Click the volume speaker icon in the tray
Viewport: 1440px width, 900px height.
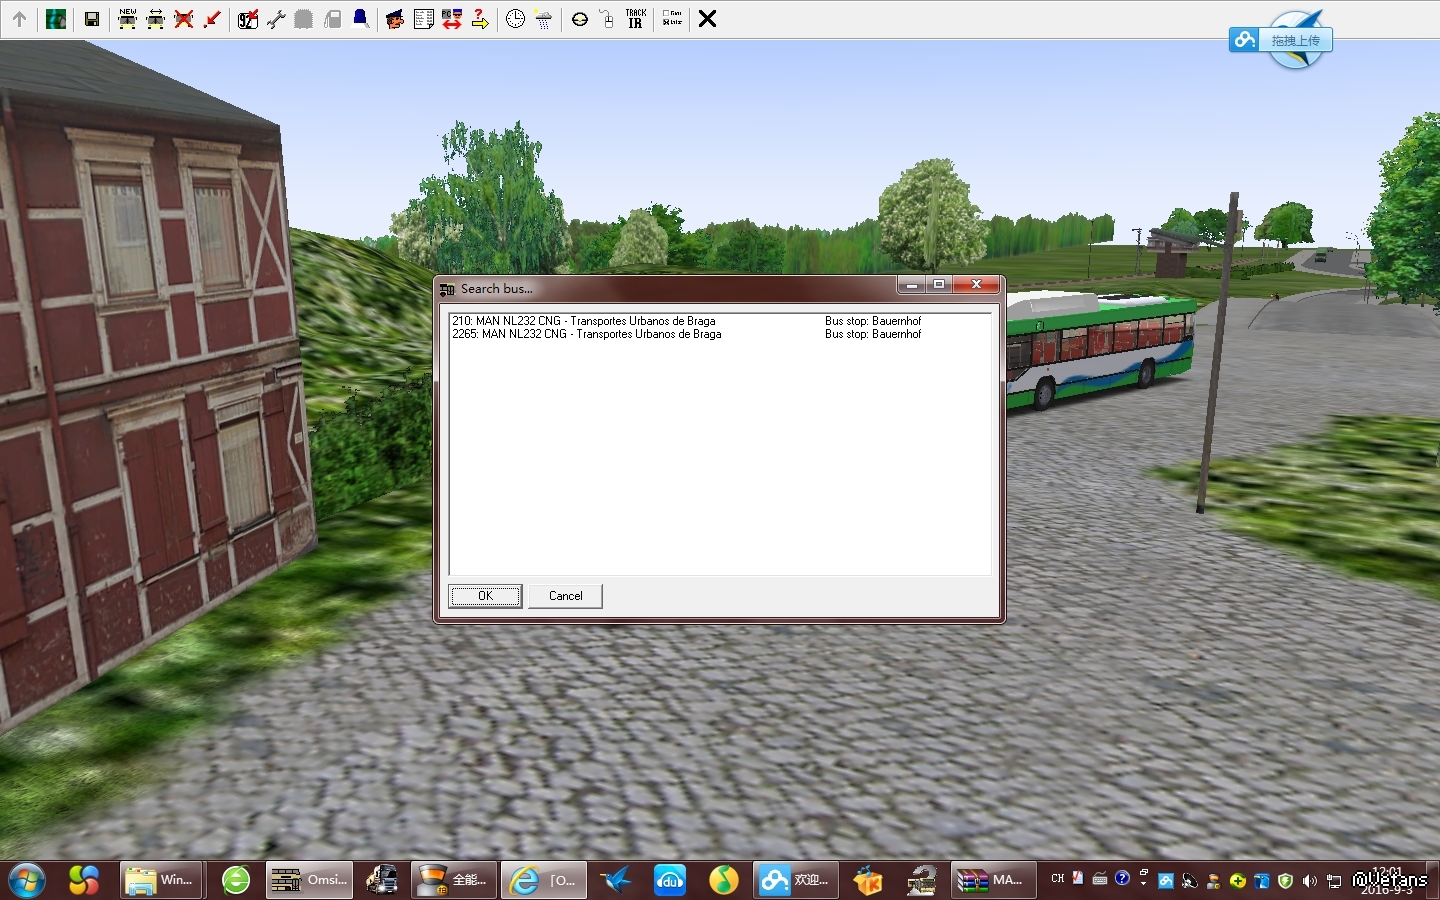(x=1310, y=881)
